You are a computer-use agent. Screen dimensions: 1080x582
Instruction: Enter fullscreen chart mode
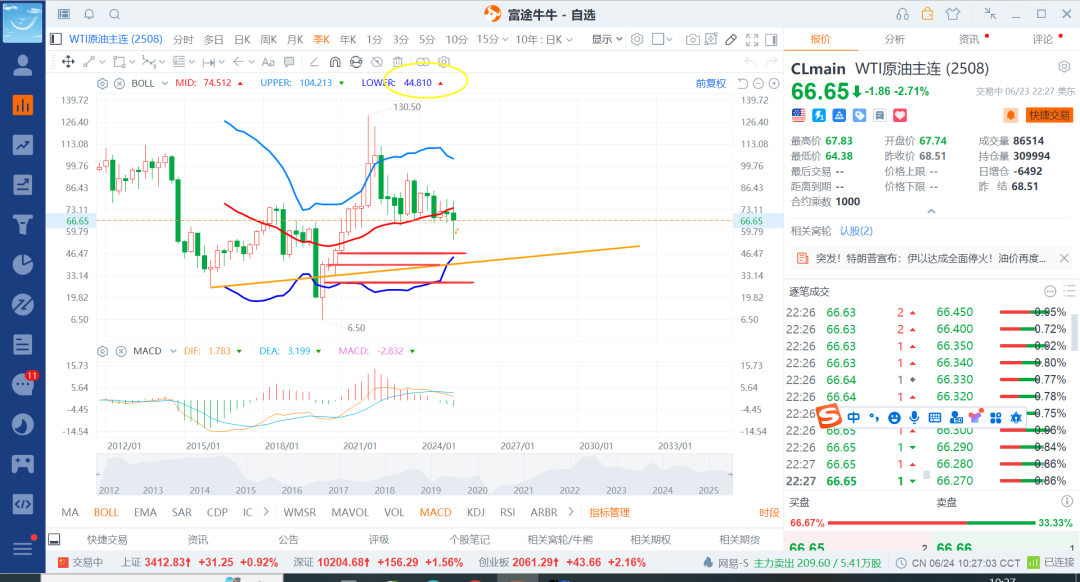coord(752,40)
